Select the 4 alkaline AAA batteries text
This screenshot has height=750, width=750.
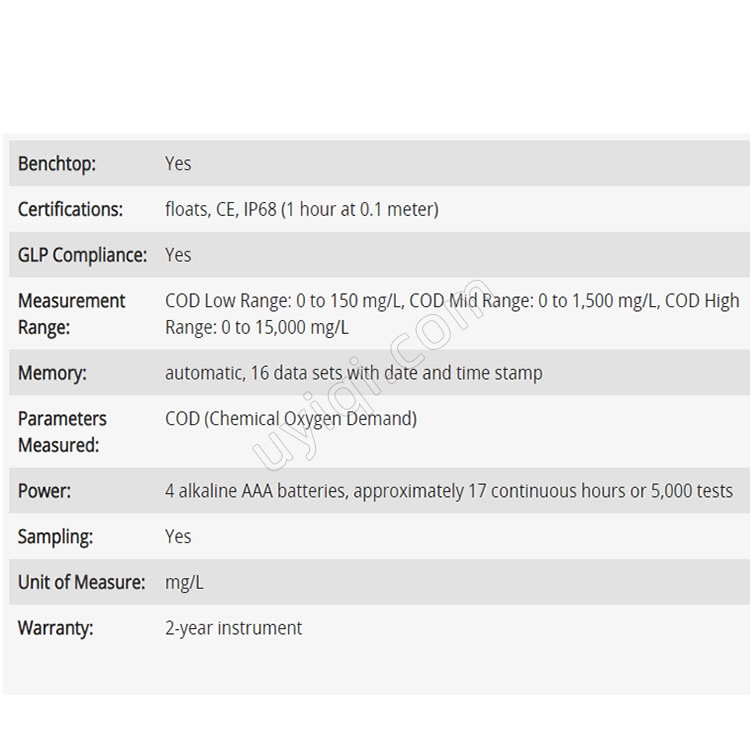[449, 491]
